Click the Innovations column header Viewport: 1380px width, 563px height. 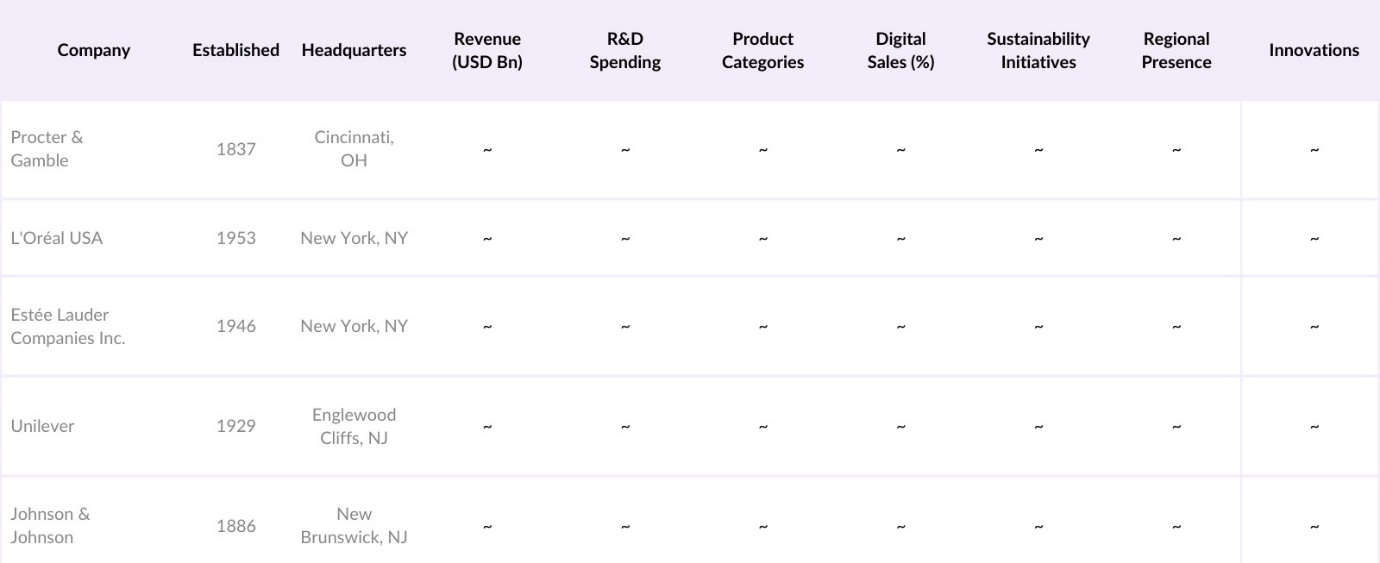[1313, 50]
